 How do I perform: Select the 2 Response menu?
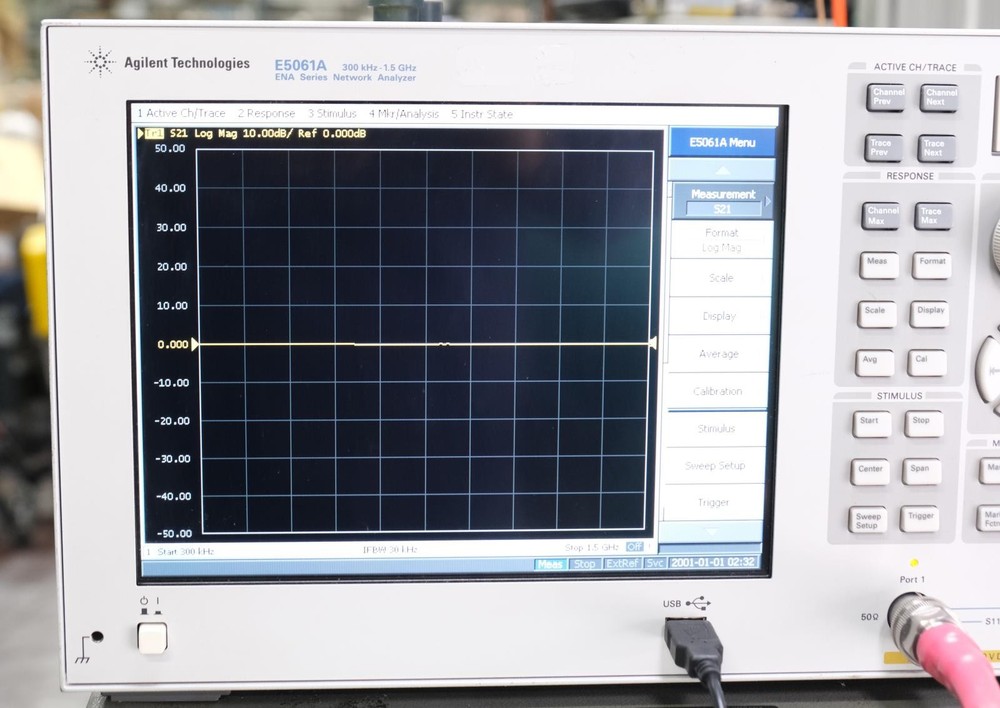(x=265, y=114)
